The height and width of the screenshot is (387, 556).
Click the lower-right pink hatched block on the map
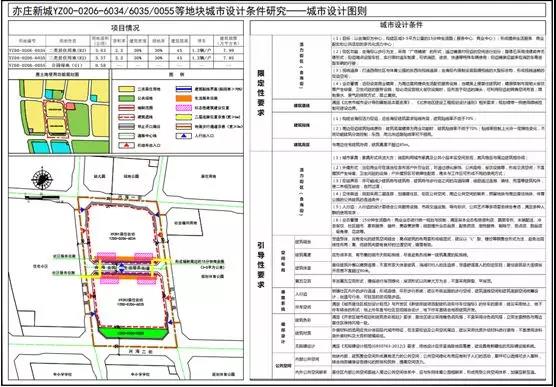pyautogui.click(x=147, y=280)
